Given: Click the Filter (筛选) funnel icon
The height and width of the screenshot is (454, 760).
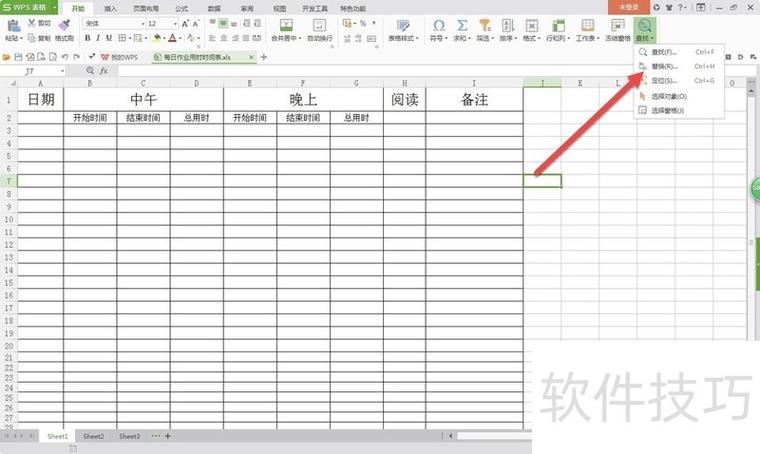Looking at the screenshot, I should 485,25.
